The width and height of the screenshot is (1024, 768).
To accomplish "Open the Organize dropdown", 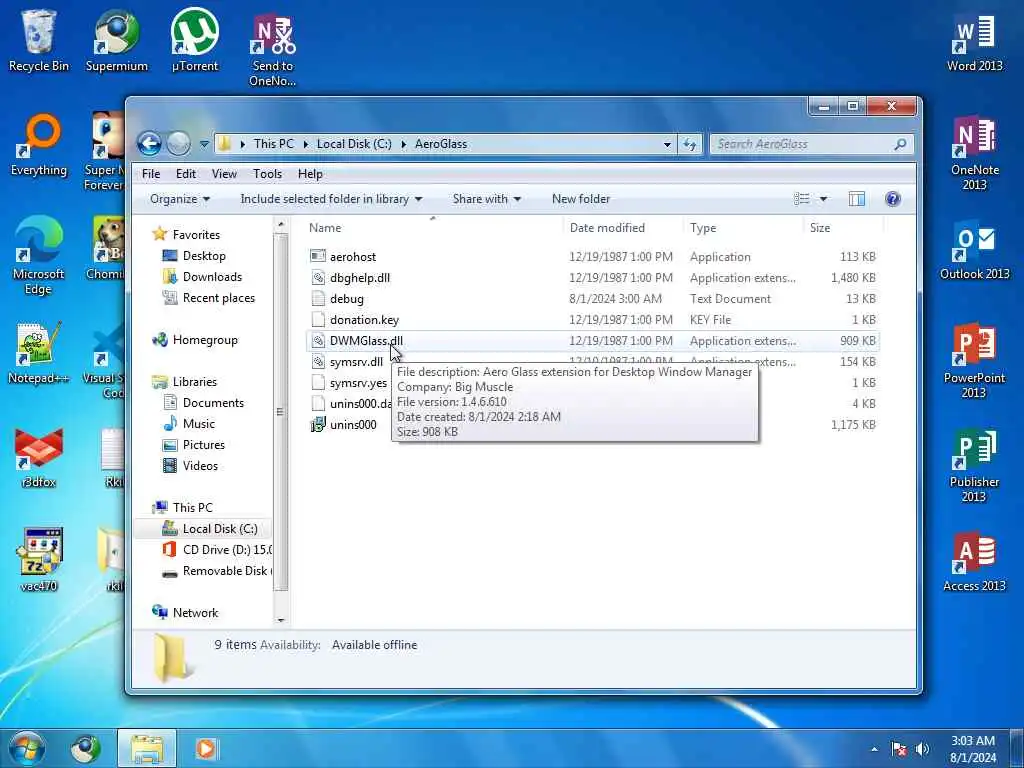I will (x=180, y=199).
